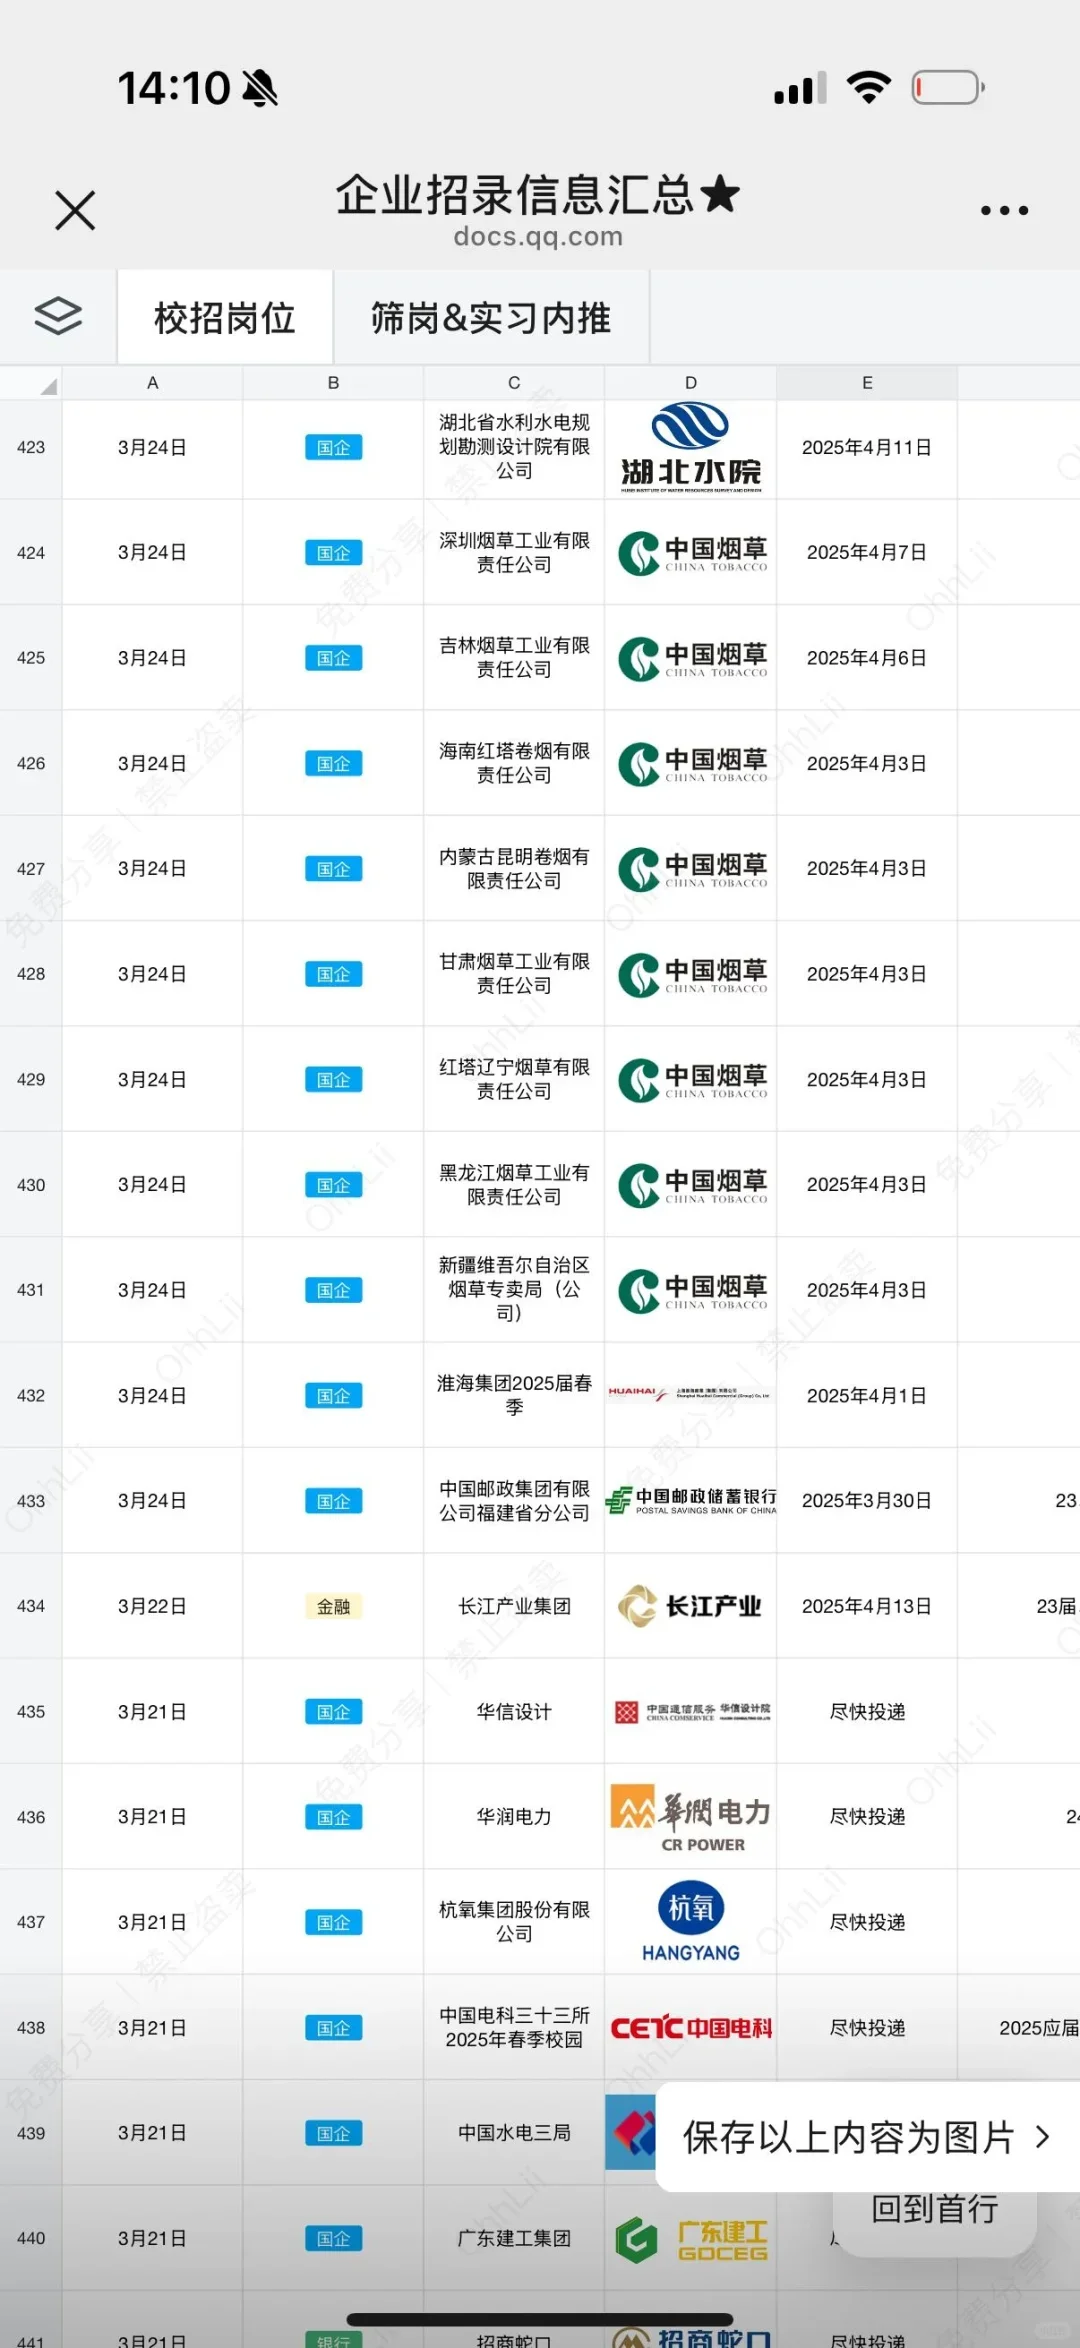Select deadline cell 2025年4月13日
Image resolution: width=1080 pixels, height=2348 pixels.
tap(867, 1606)
